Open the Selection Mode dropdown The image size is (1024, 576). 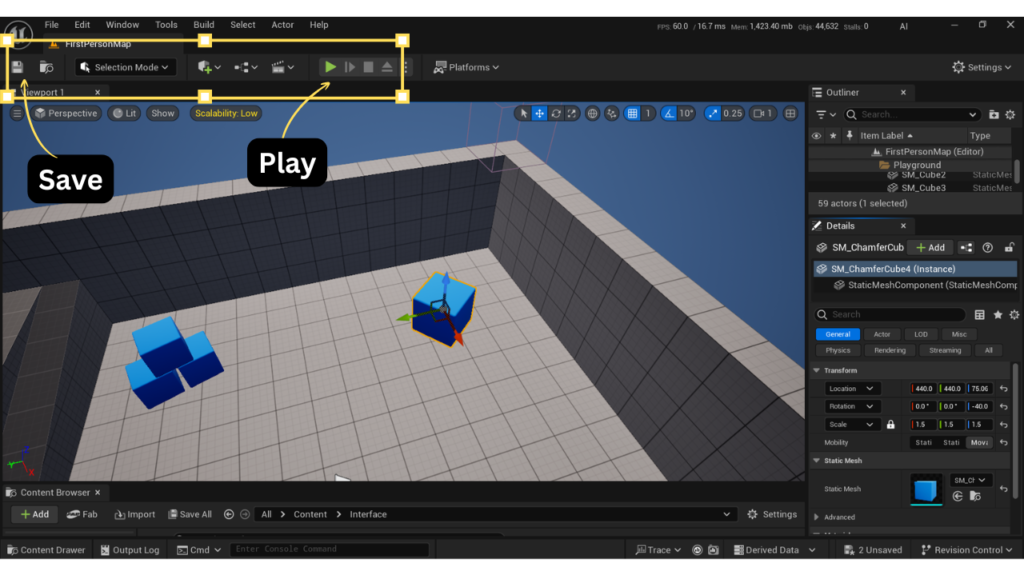pyautogui.click(x=124, y=67)
